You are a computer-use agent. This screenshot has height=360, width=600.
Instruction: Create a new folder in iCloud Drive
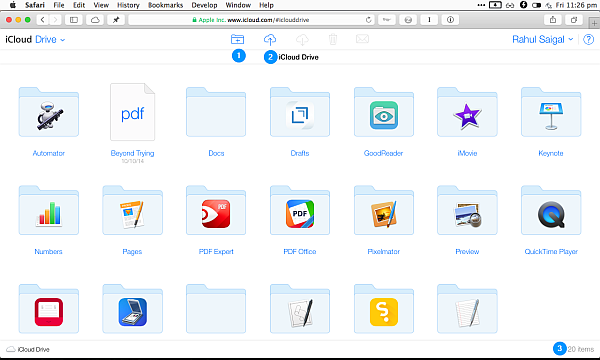click(237, 39)
